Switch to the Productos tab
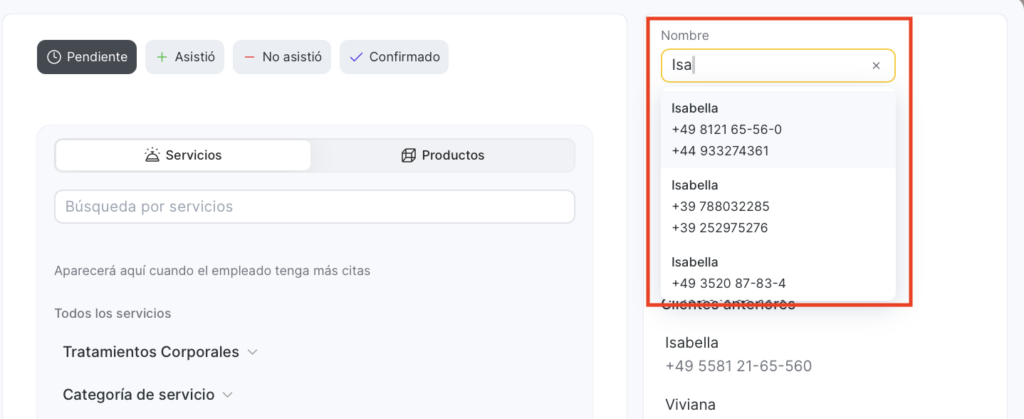The width and height of the screenshot is (1024, 419). coord(442,155)
